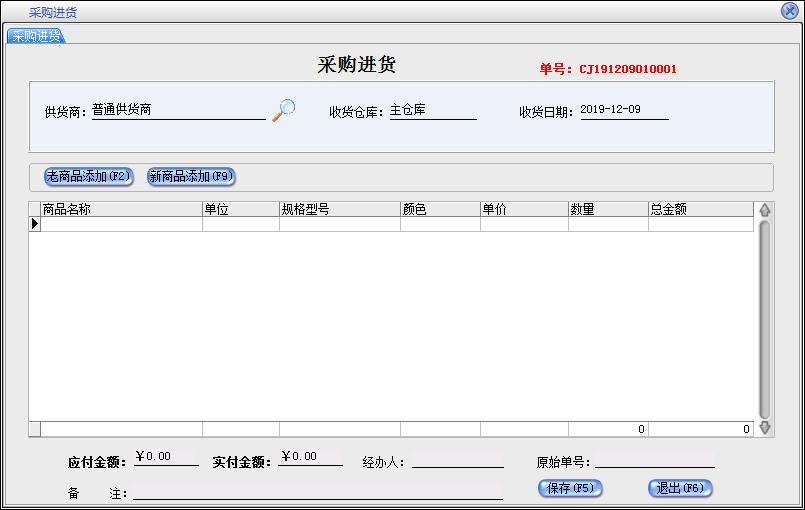Screen dimensions: 805x510
Task: Click 新商品添加(F9) button
Action: click(x=191, y=177)
